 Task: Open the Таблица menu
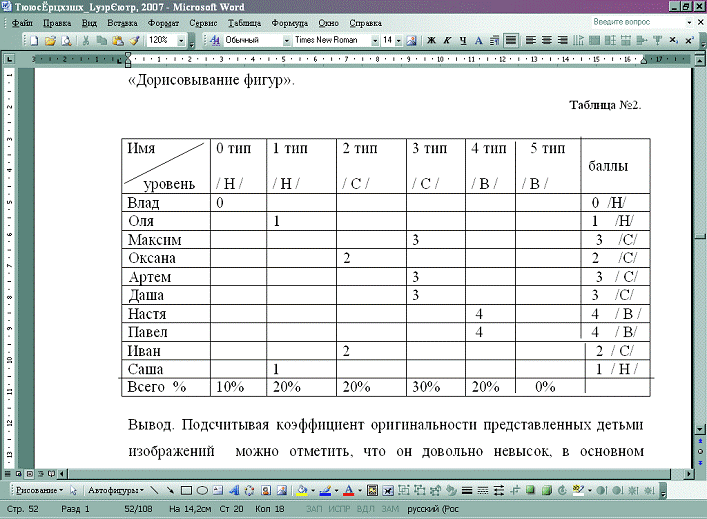click(243, 21)
